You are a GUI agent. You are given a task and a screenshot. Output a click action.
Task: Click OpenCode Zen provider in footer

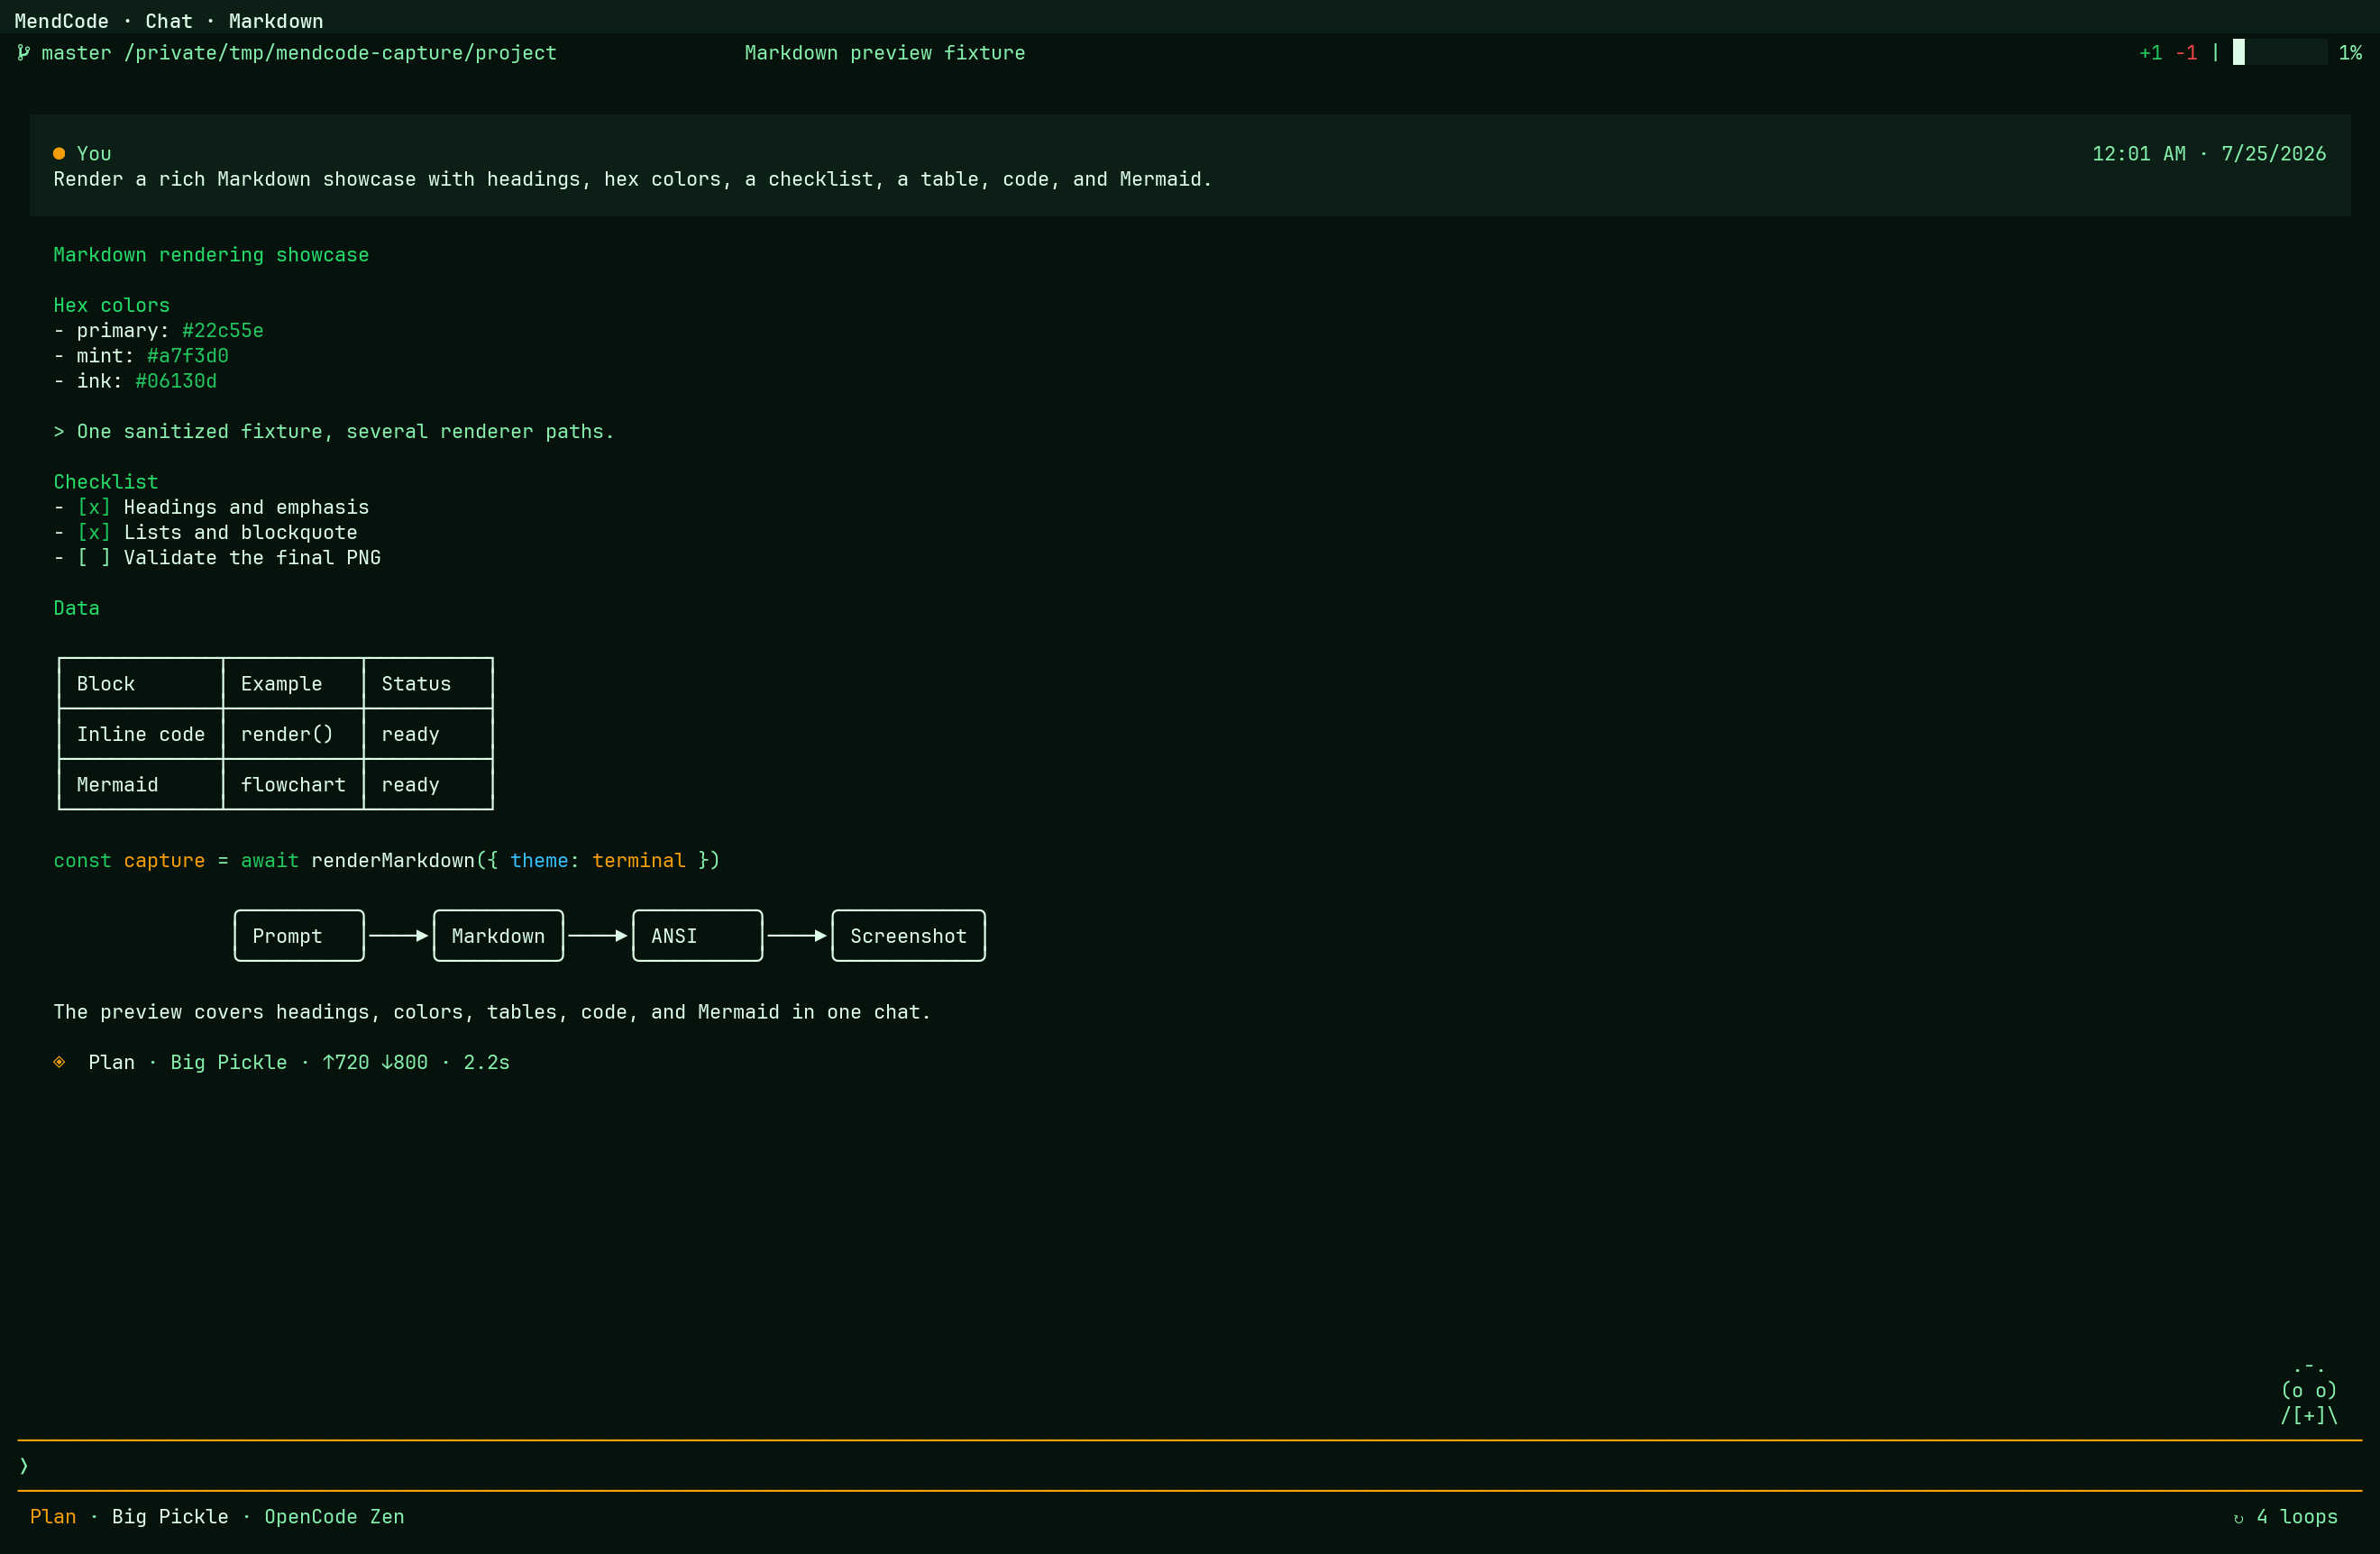[x=334, y=1516]
